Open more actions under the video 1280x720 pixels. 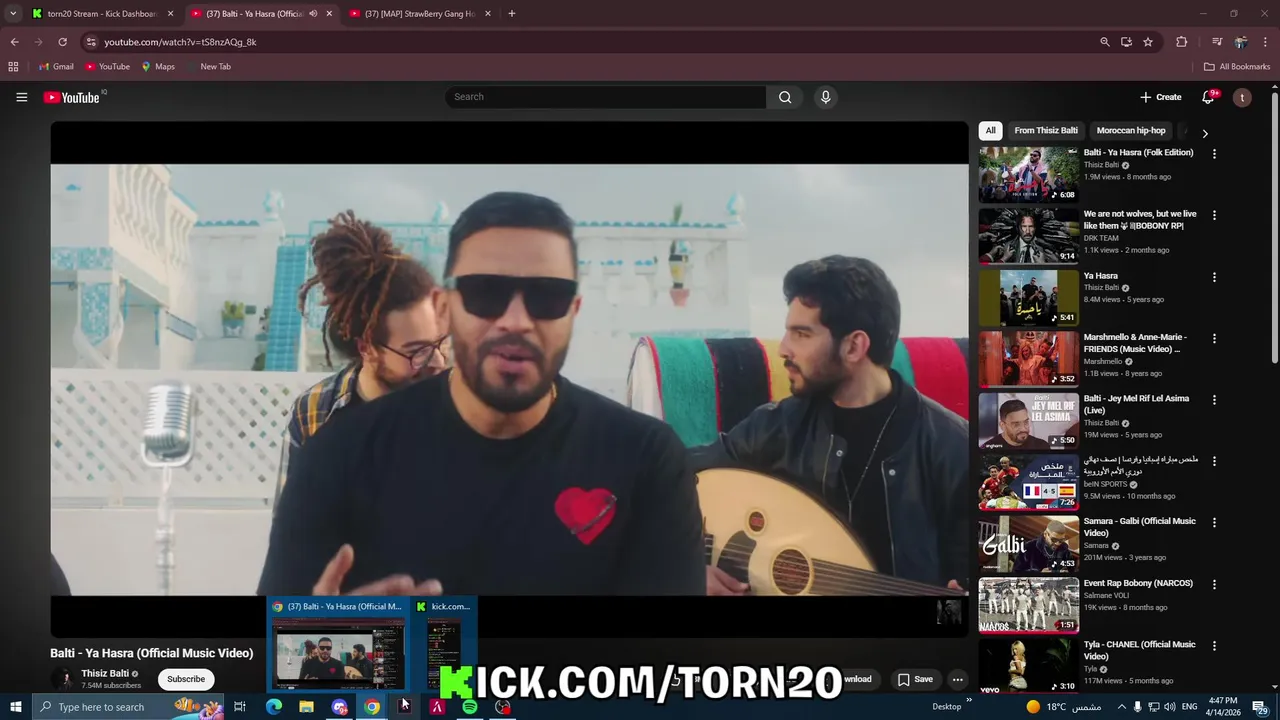958,679
